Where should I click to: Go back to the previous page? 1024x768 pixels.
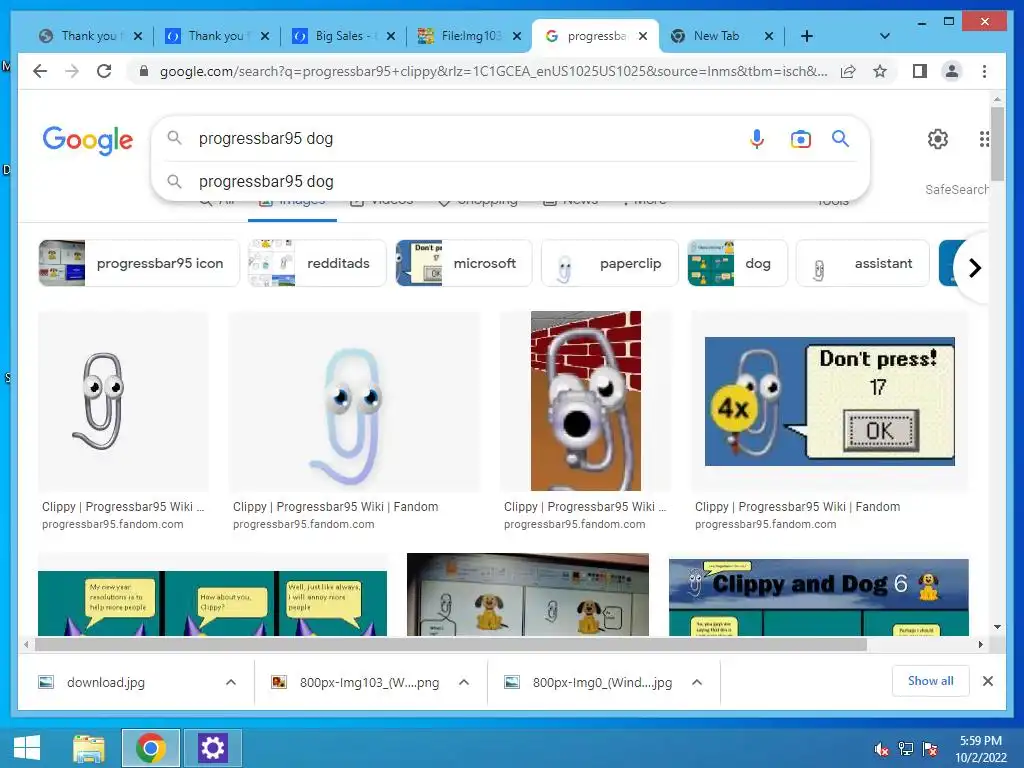(x=40, y=71)
